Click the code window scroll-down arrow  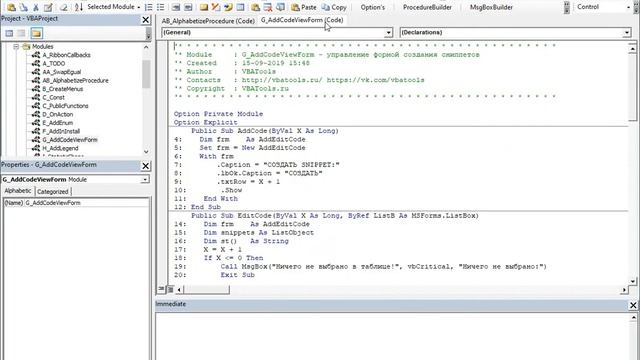(632, 281)
